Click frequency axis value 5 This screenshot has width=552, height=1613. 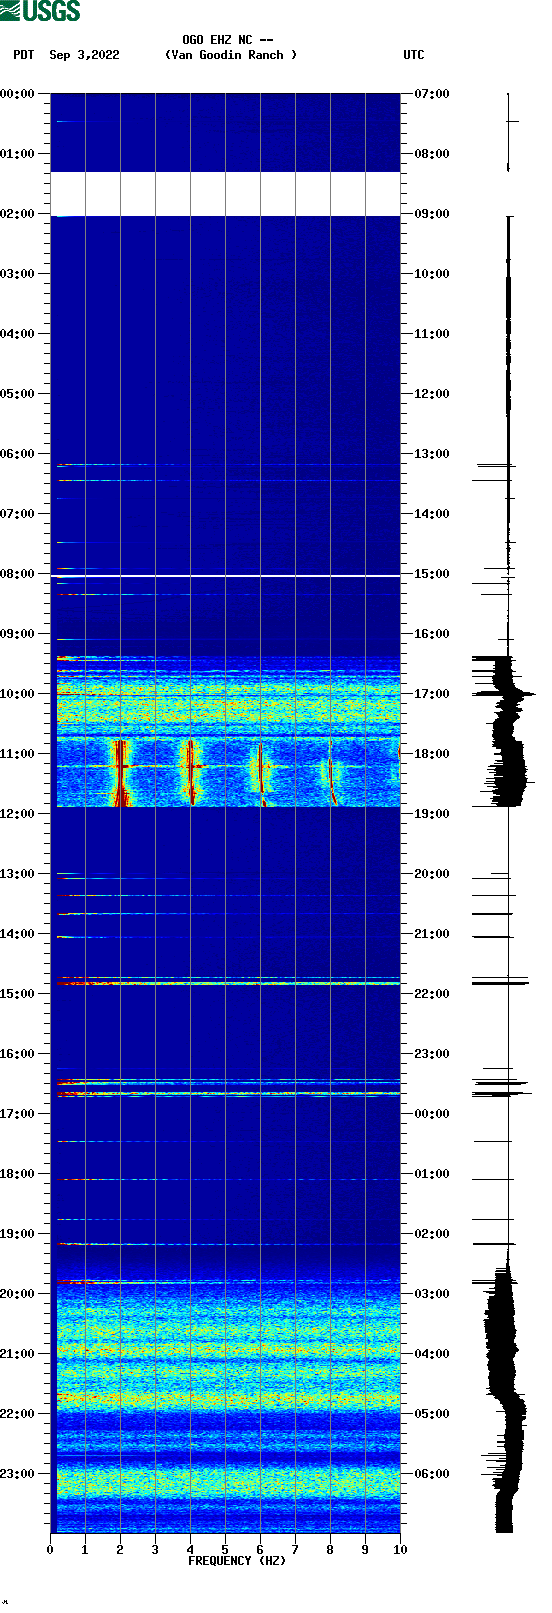coord(225,1550)
